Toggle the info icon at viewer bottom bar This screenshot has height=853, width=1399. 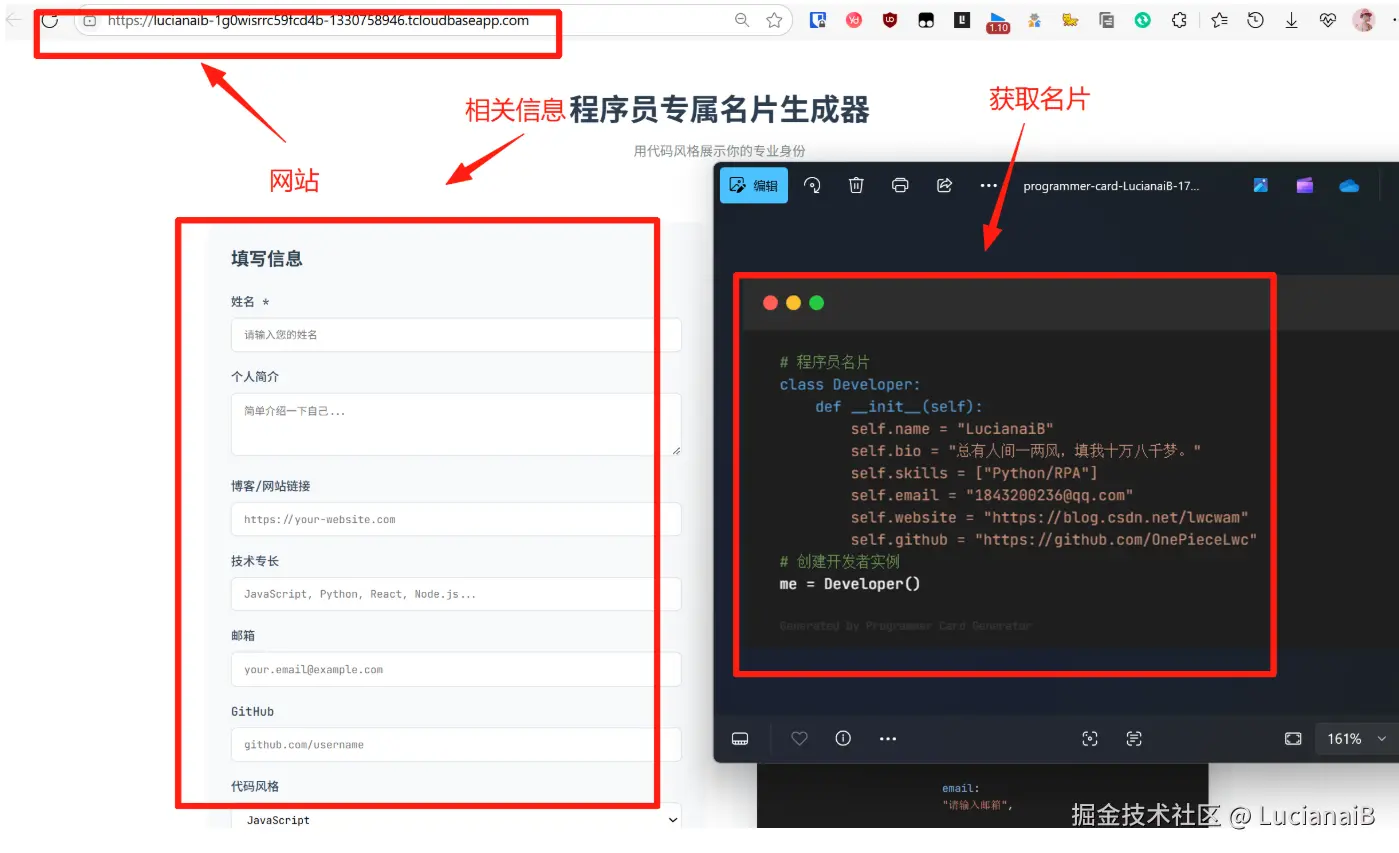(x=843, y=738)
